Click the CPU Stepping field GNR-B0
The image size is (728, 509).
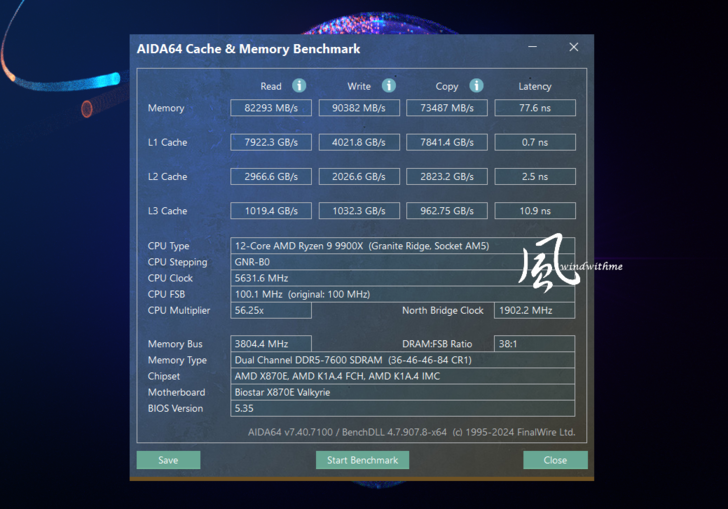pos(403,262)
